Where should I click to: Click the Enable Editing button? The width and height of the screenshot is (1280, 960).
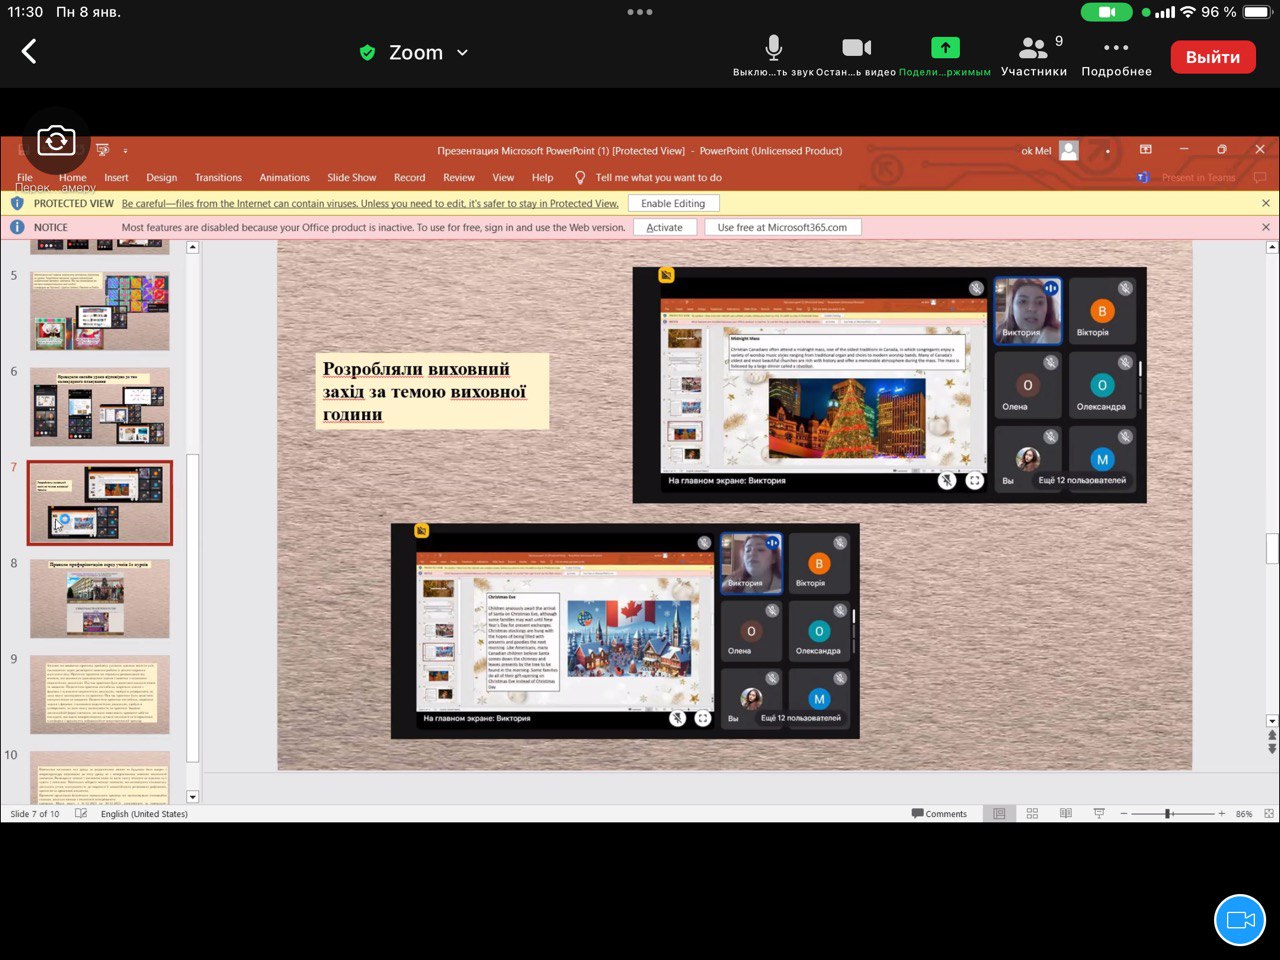[673, 203]
